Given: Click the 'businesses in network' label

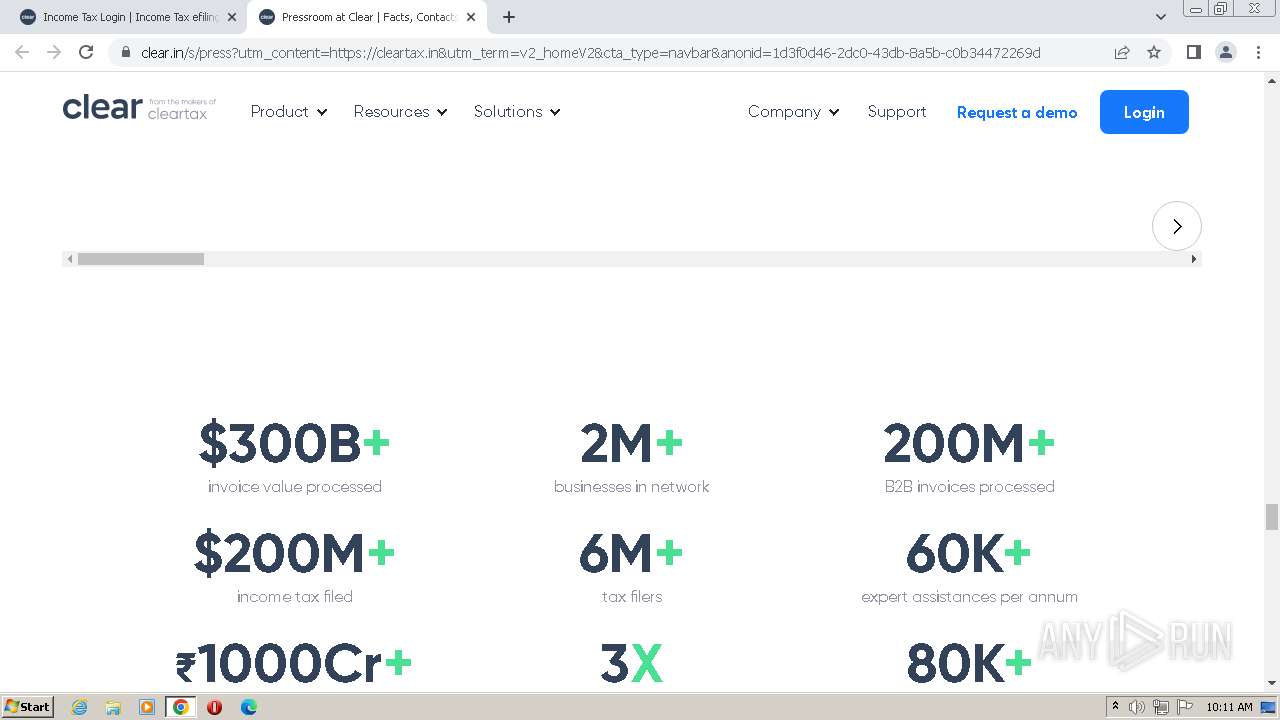Looking at the screenshot, I should point(632,487).
